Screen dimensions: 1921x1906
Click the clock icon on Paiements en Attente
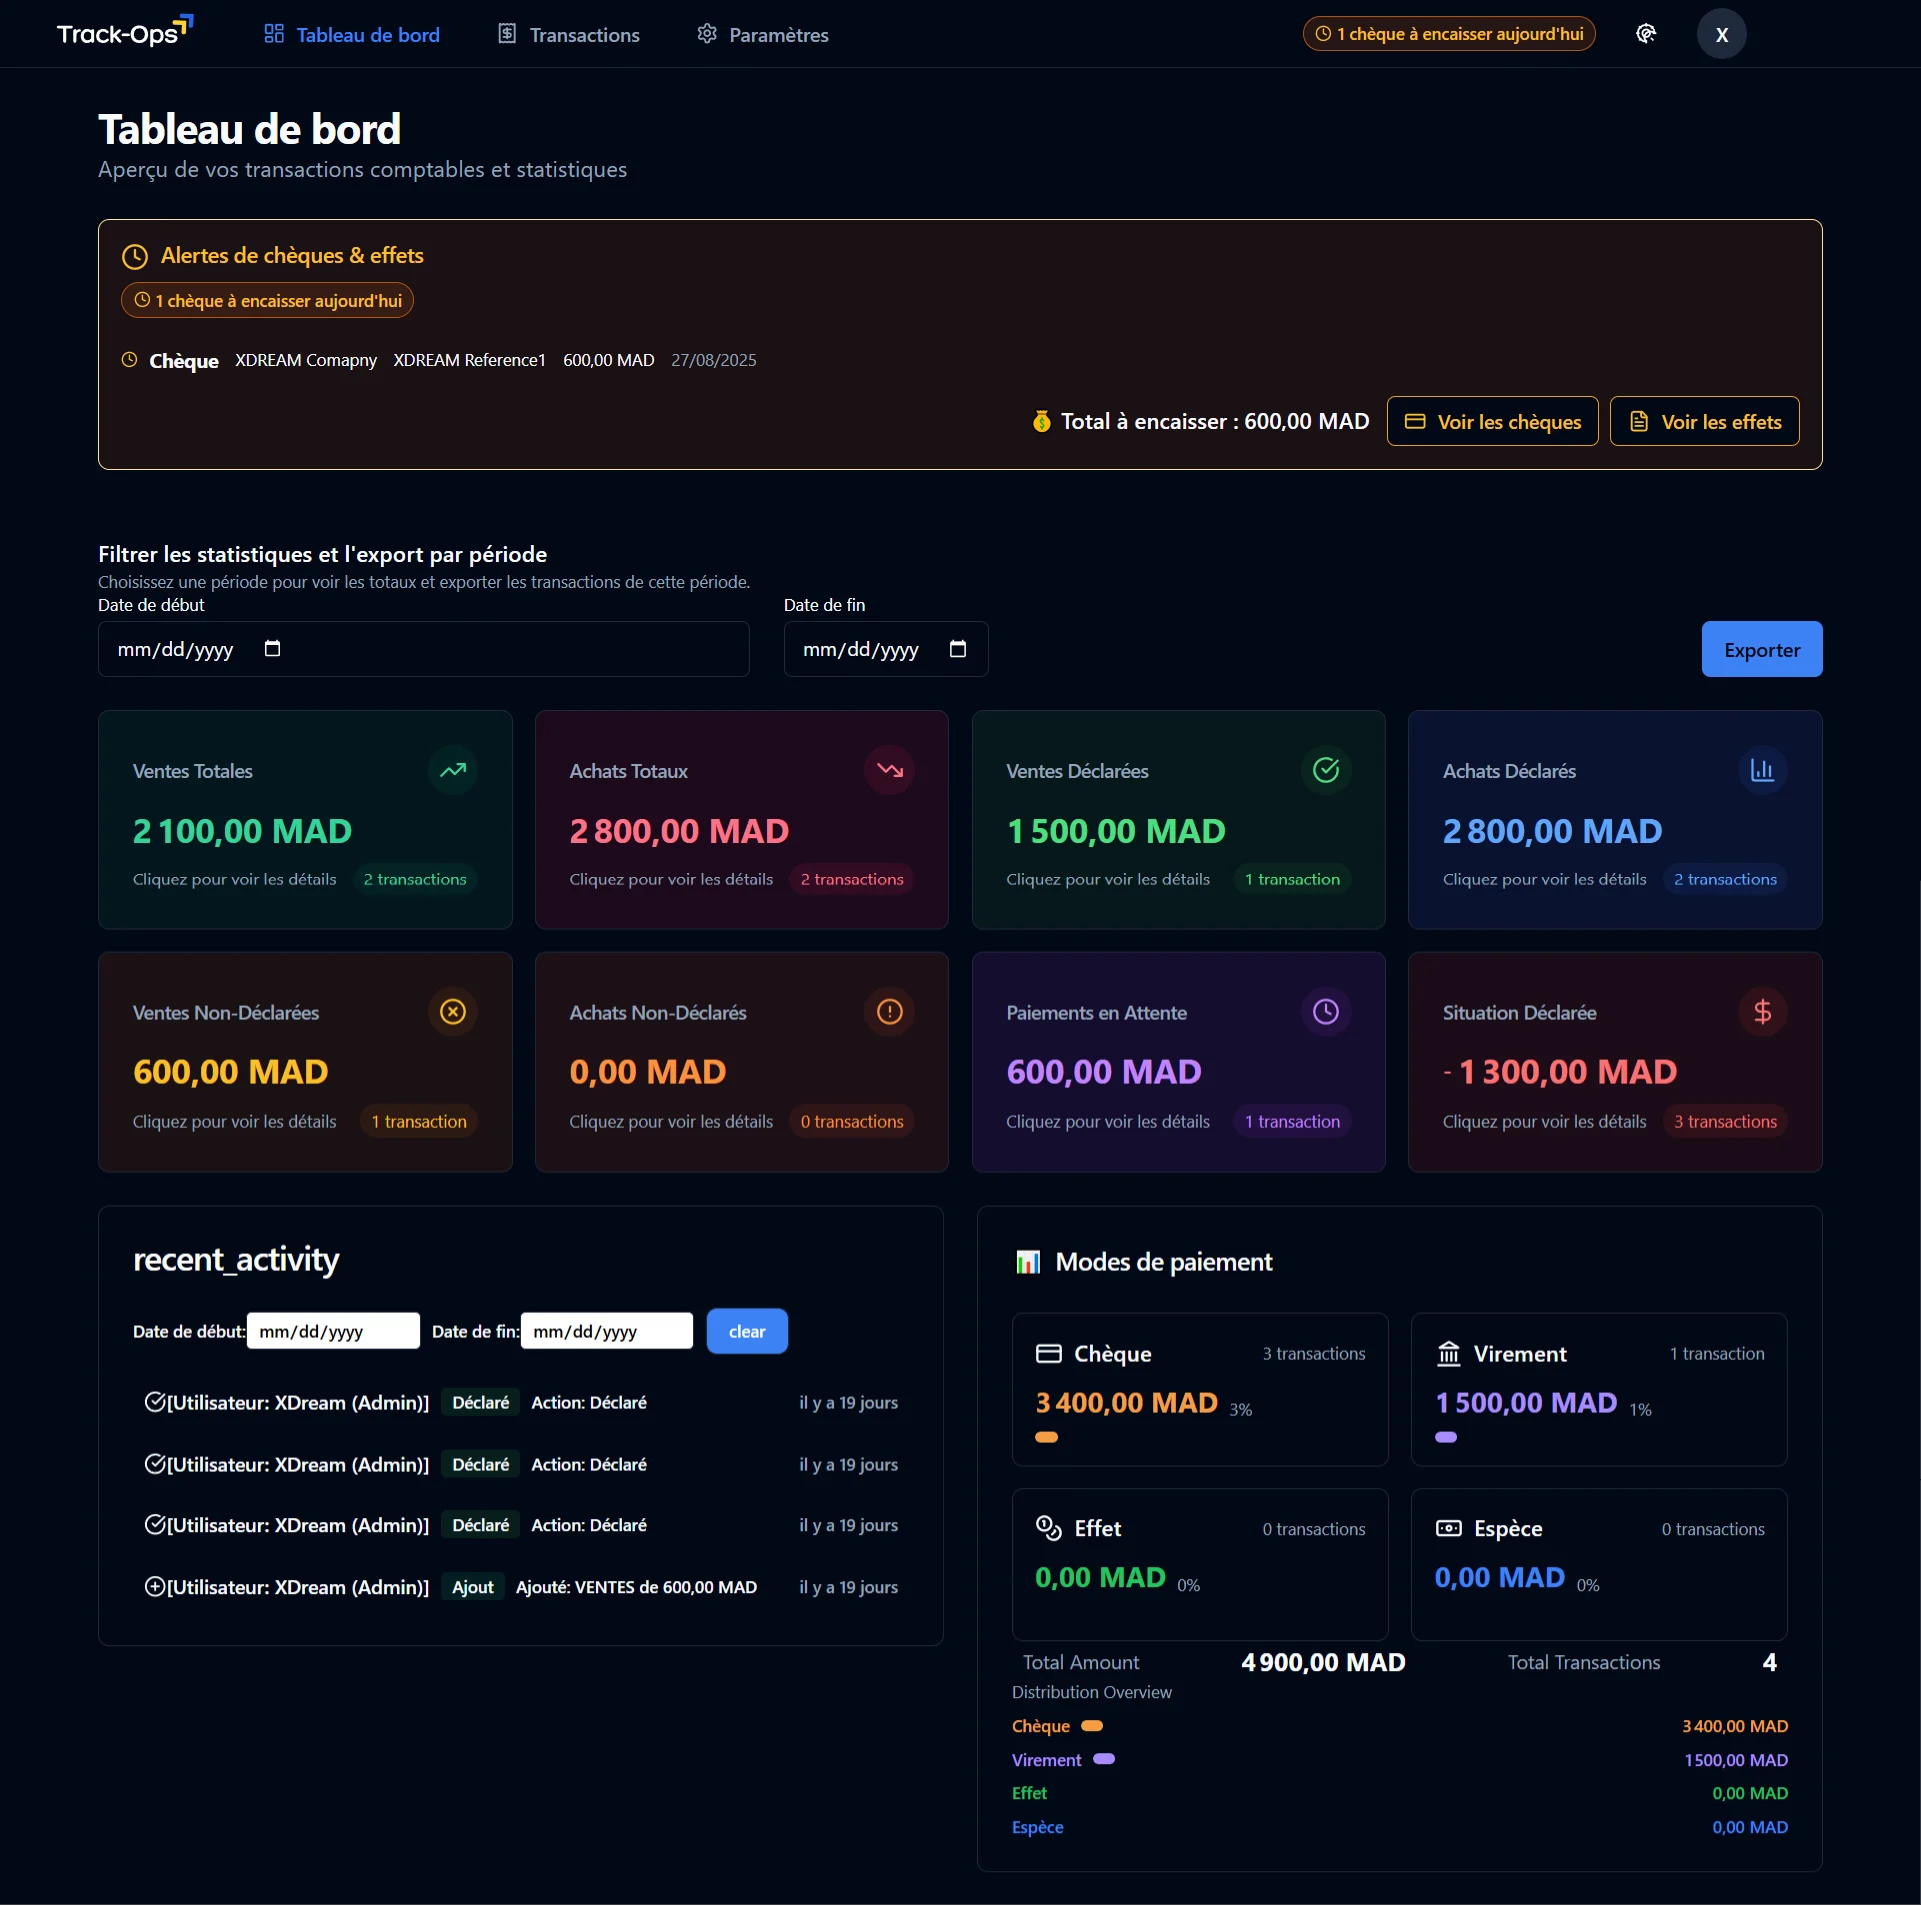1325,1012
